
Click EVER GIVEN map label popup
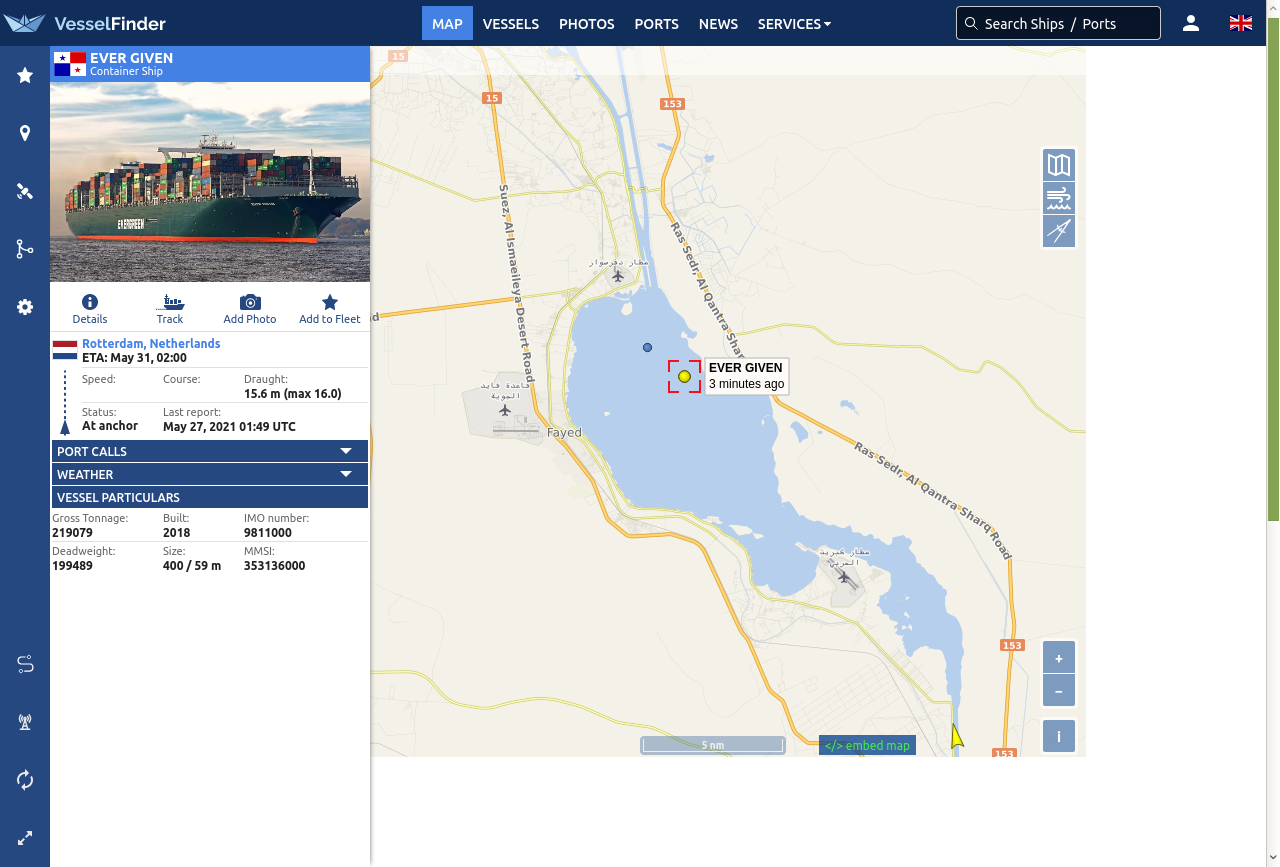[746, 376]
